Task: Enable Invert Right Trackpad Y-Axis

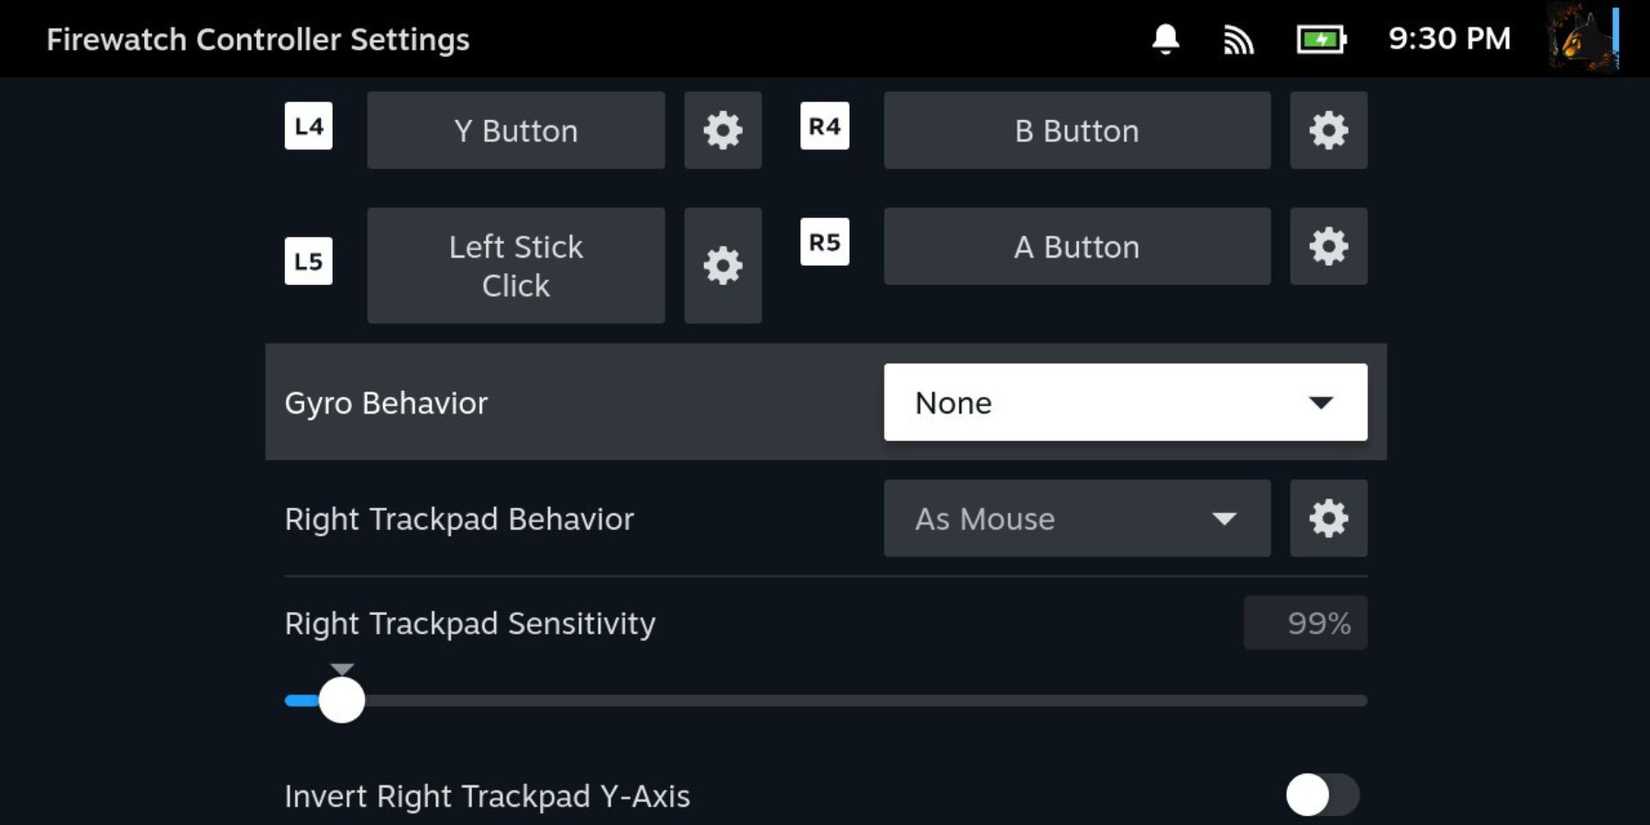Action: (x=1321, y=795)
